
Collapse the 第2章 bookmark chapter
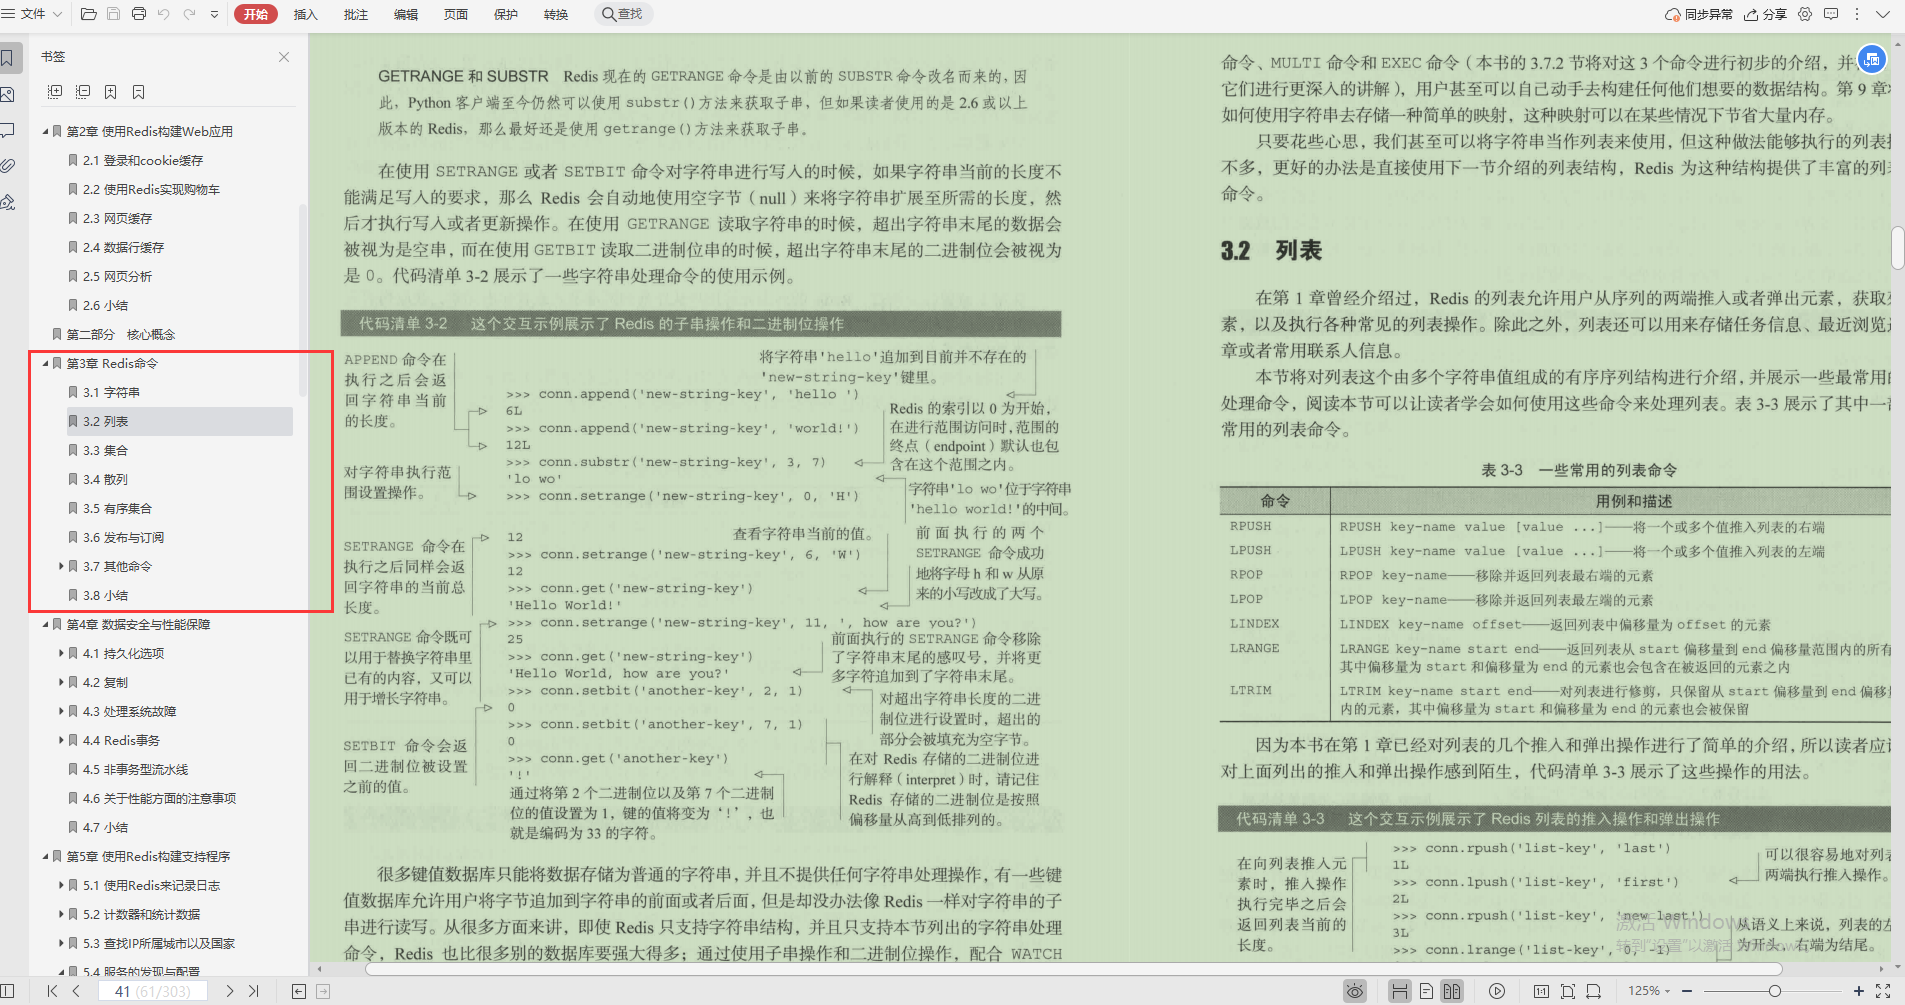pyautogui.click(x=46, y=130)
